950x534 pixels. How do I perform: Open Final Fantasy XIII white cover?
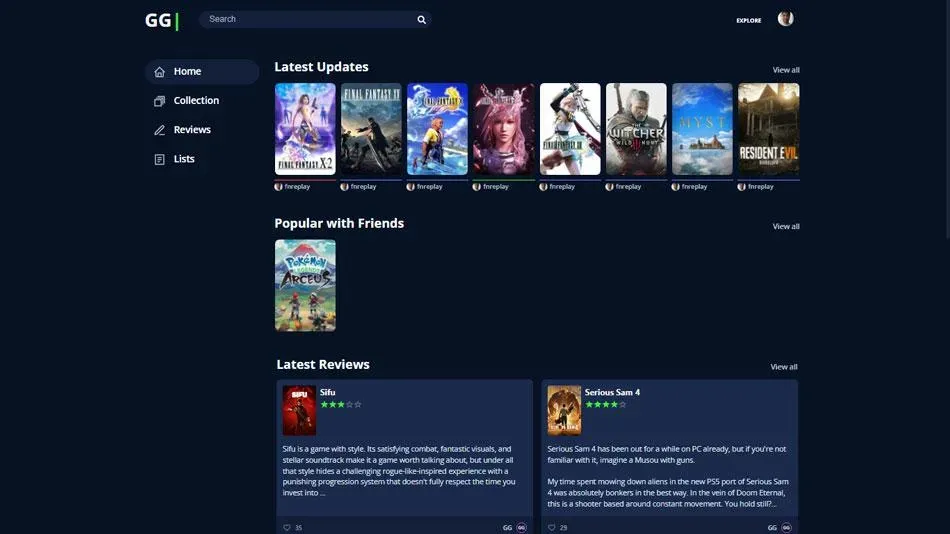tap(570, 129)
